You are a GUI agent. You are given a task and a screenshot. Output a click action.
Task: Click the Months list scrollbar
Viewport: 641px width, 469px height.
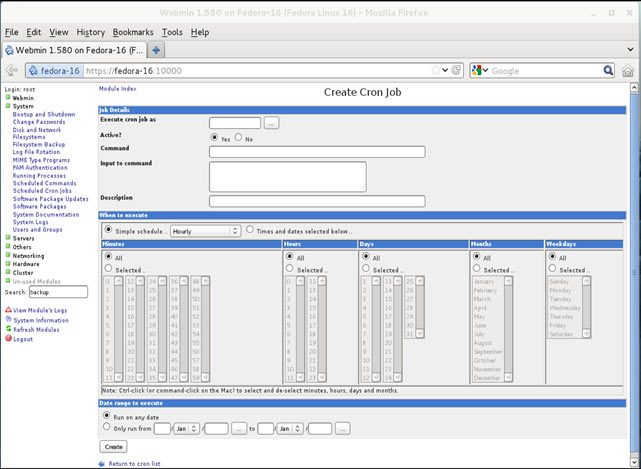point(508,329)
